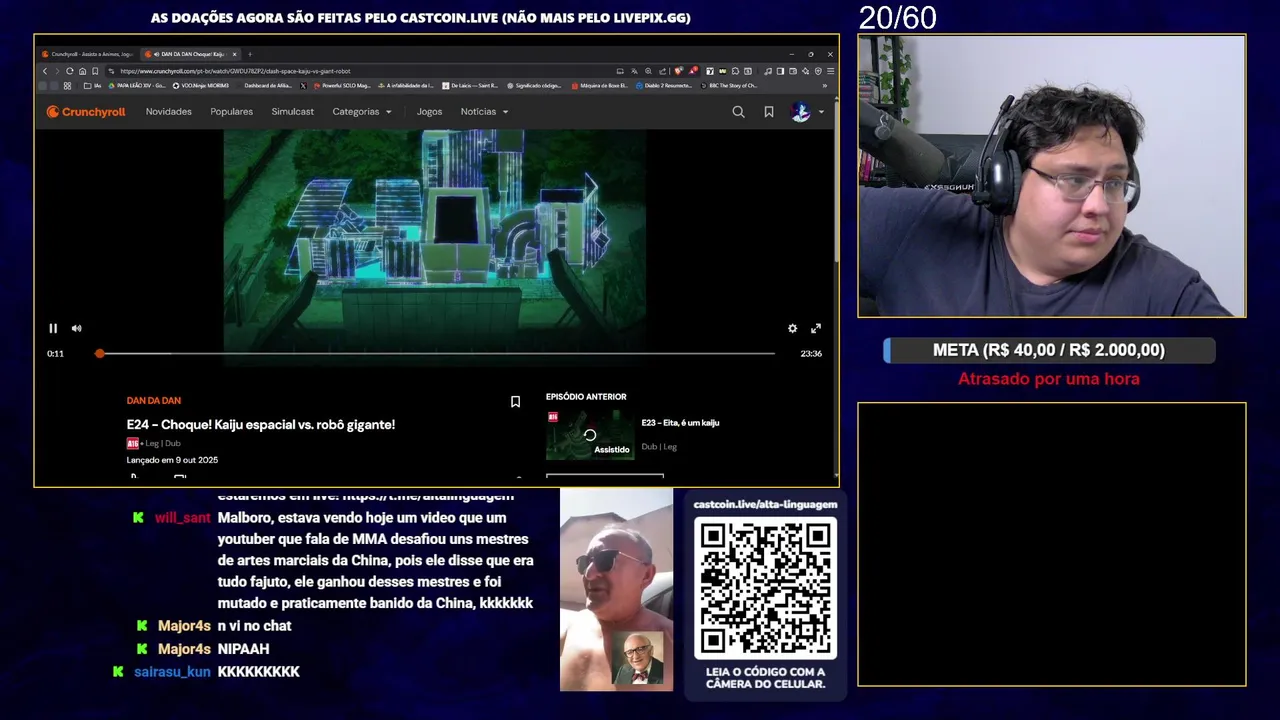Image resolution: width=1280 pixels, height=720 pixels.
Task: Open the De Laicis Saint R bookmark
Action: click(x=470, y=86)
